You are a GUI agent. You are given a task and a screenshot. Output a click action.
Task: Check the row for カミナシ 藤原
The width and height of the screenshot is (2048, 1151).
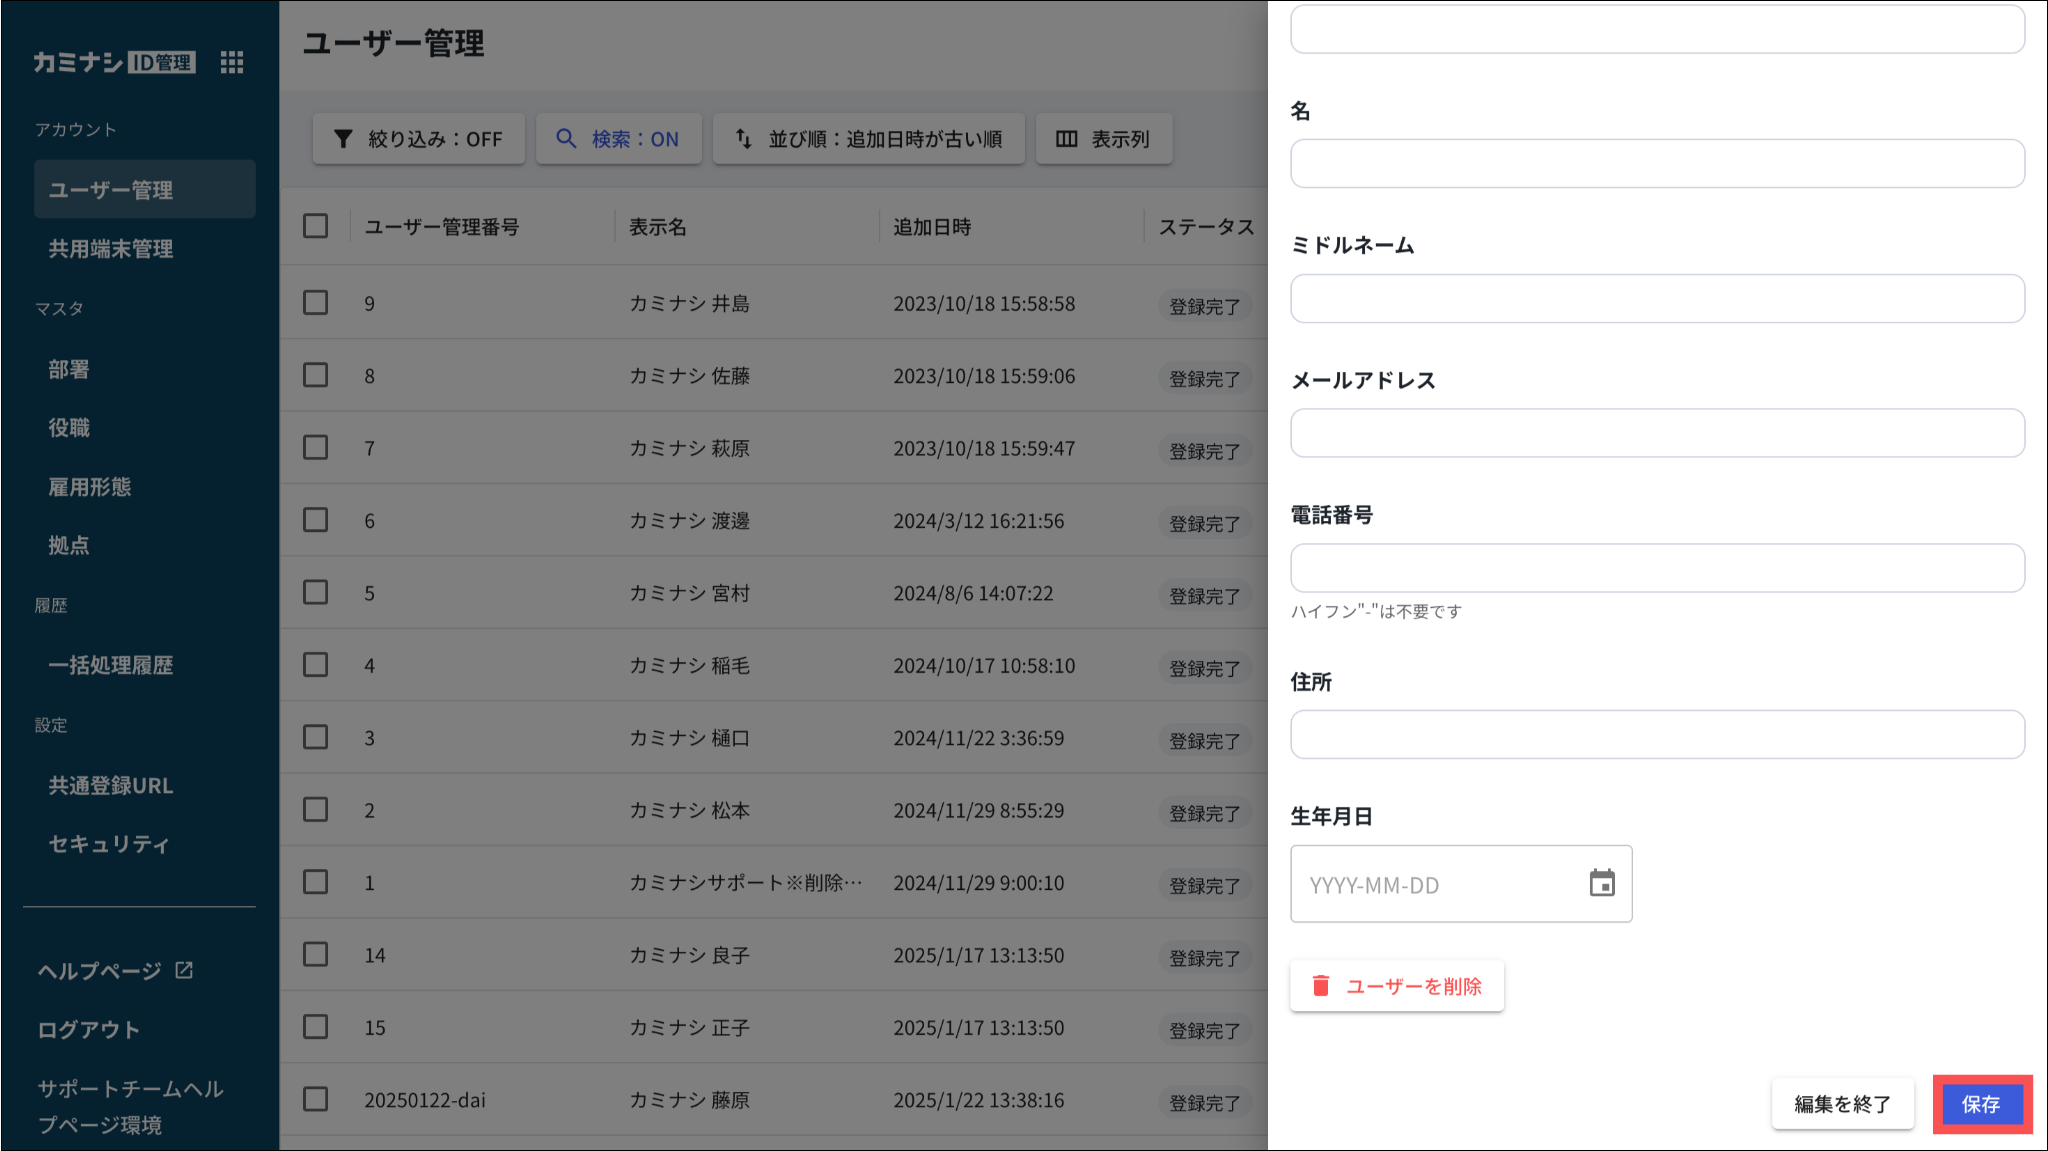coord(316,1099)
